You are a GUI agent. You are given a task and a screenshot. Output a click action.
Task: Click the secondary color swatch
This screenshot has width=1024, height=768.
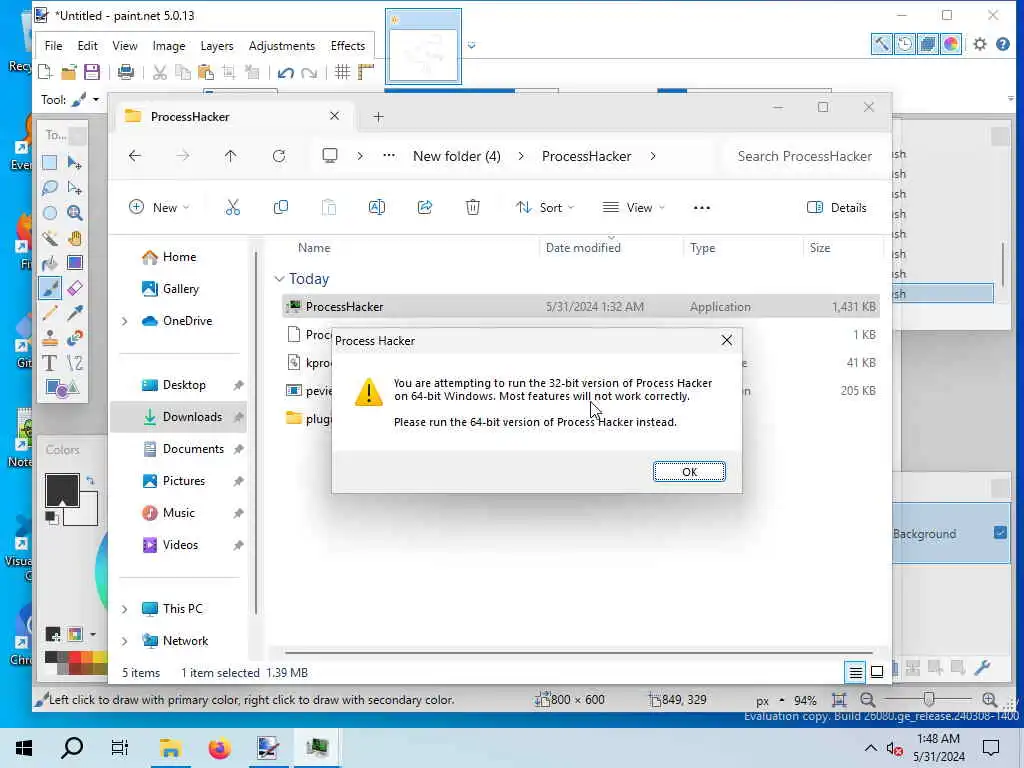tap(89, 515)
